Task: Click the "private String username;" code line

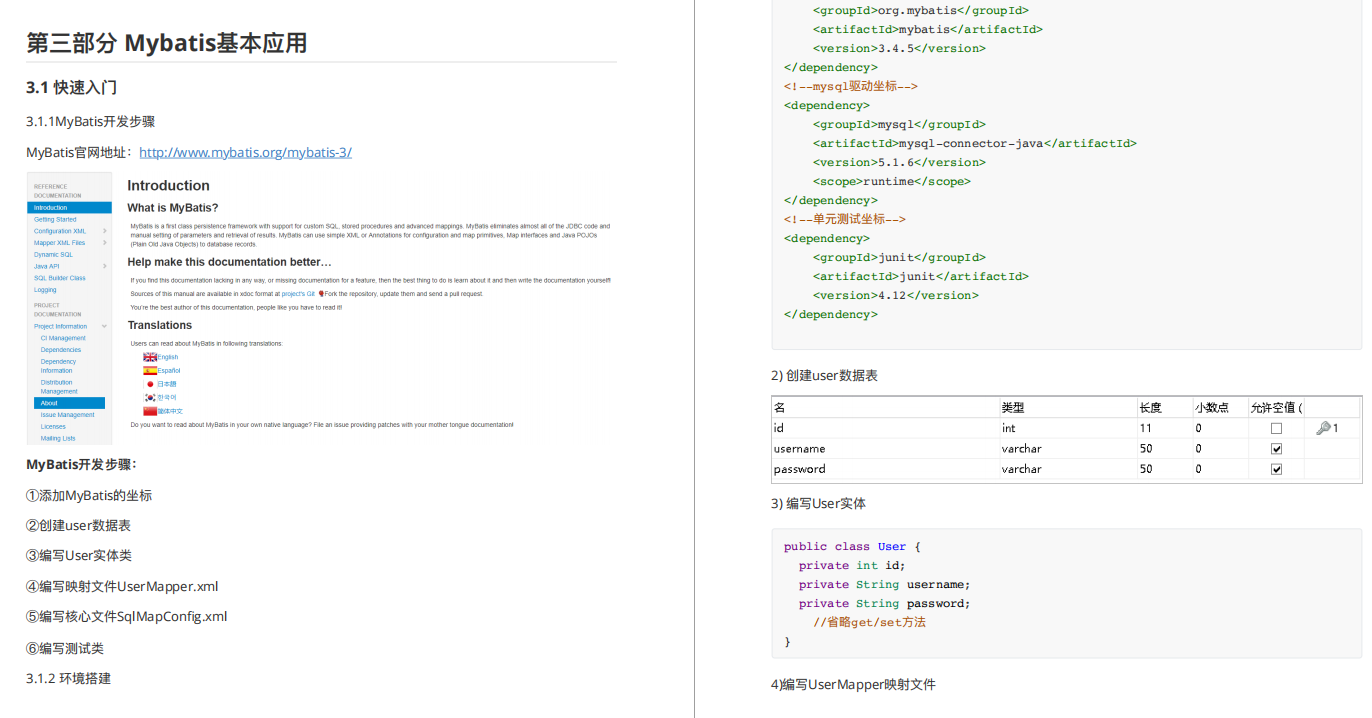Action: pos(884,584)
